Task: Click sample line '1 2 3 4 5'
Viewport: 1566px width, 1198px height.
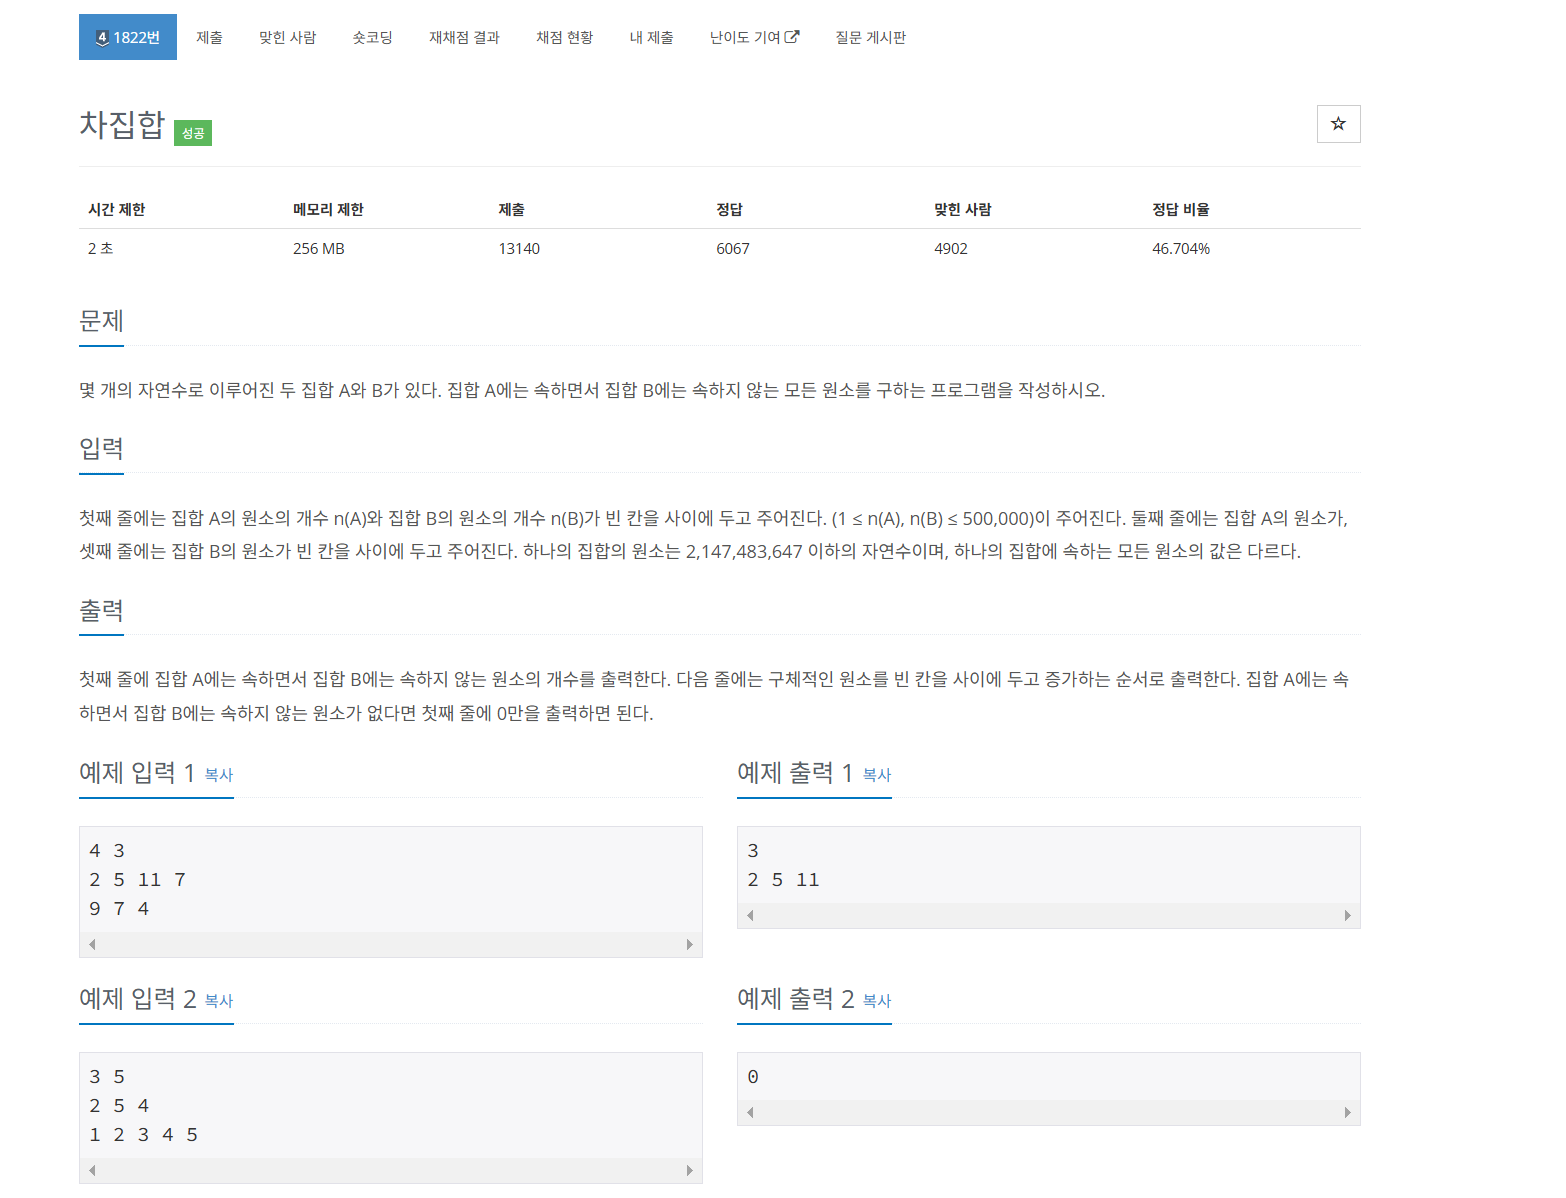Action: coord(143,1135)
